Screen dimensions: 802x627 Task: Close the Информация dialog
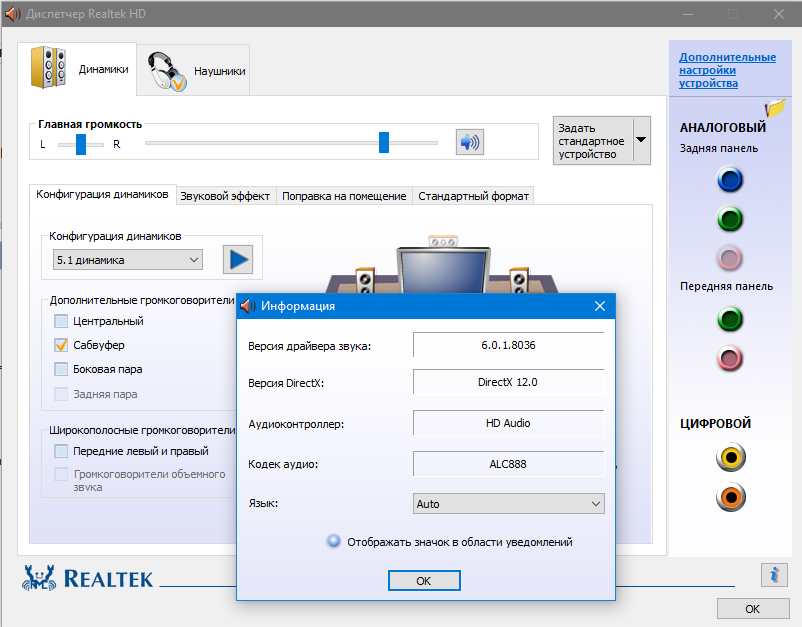(x=600, y=306)
